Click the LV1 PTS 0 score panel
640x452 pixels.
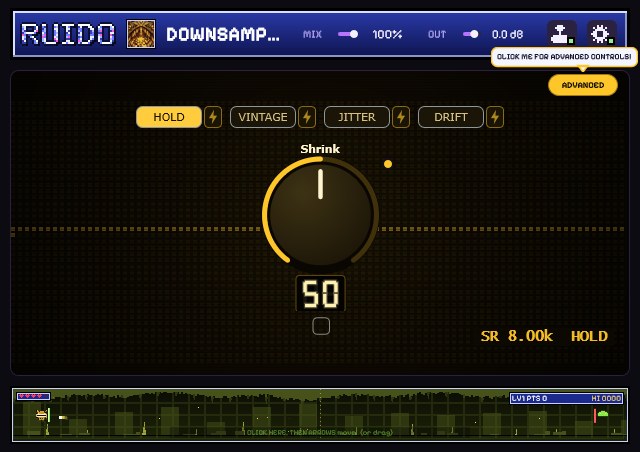click(567, 398)
